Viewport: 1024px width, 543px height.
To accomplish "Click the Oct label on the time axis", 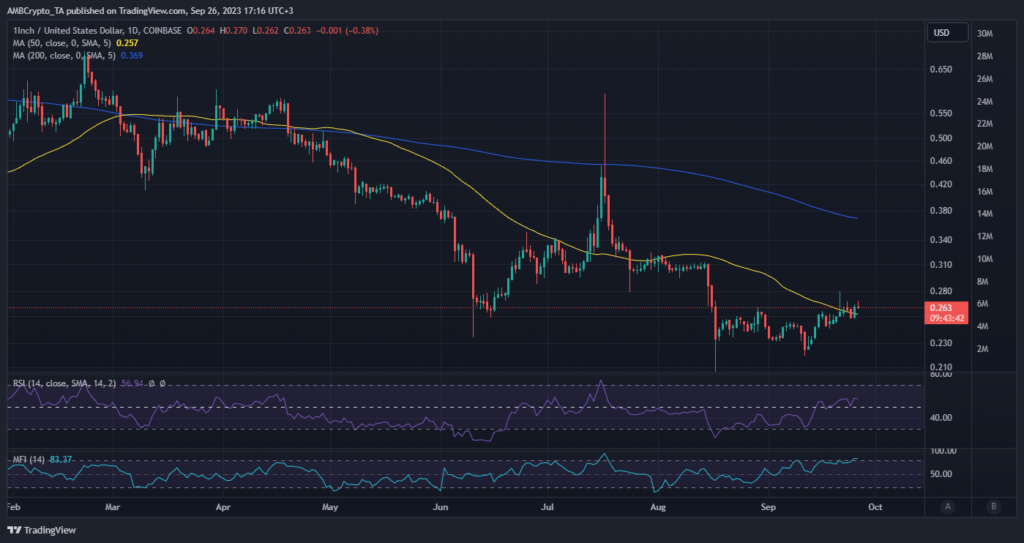I will (x=874, y=507).
